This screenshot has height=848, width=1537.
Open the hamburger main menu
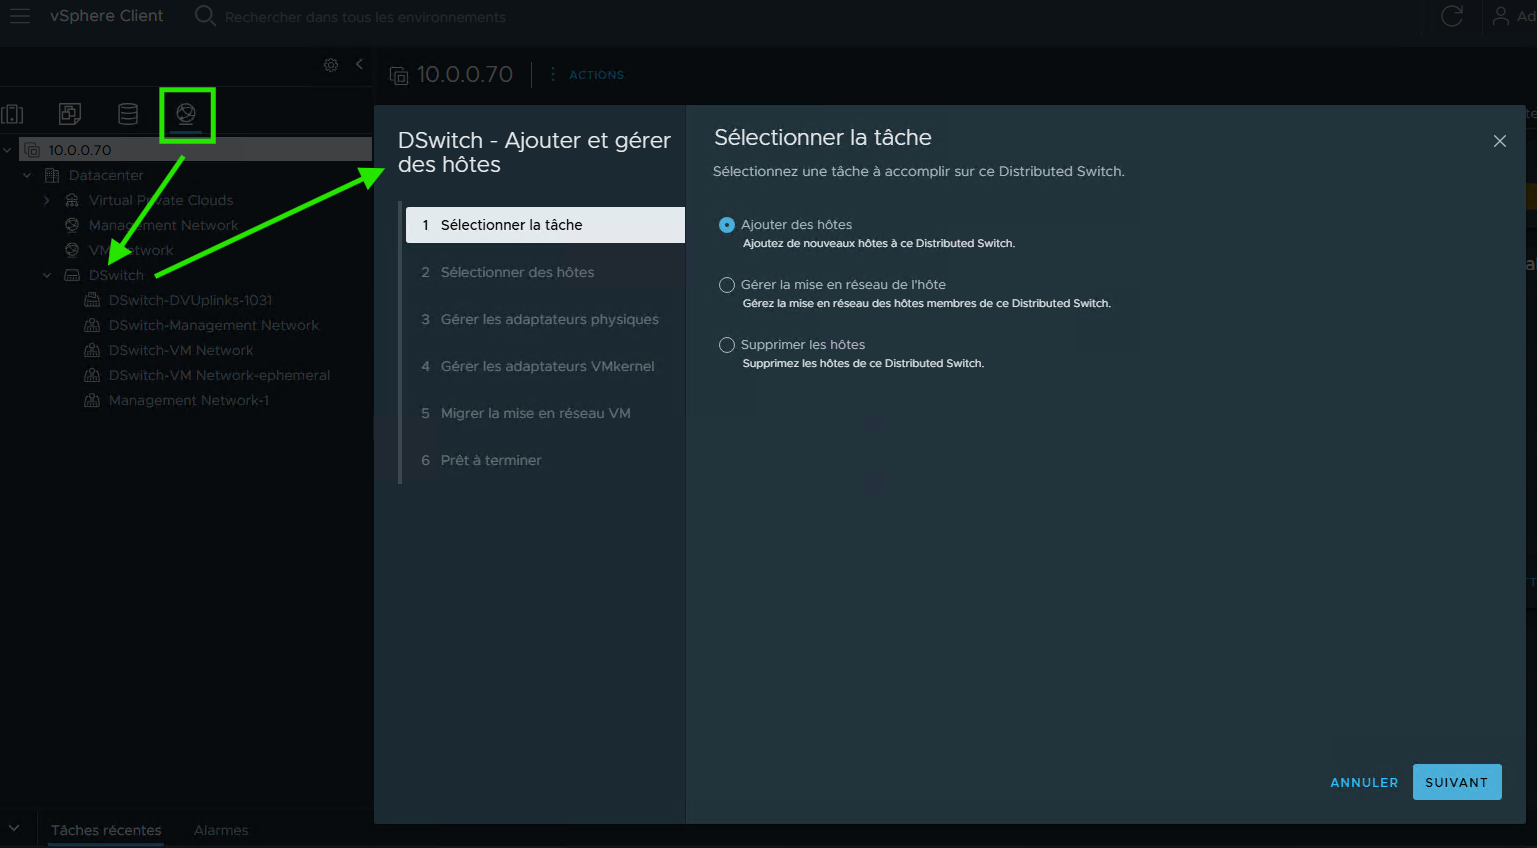click(20, 16)
